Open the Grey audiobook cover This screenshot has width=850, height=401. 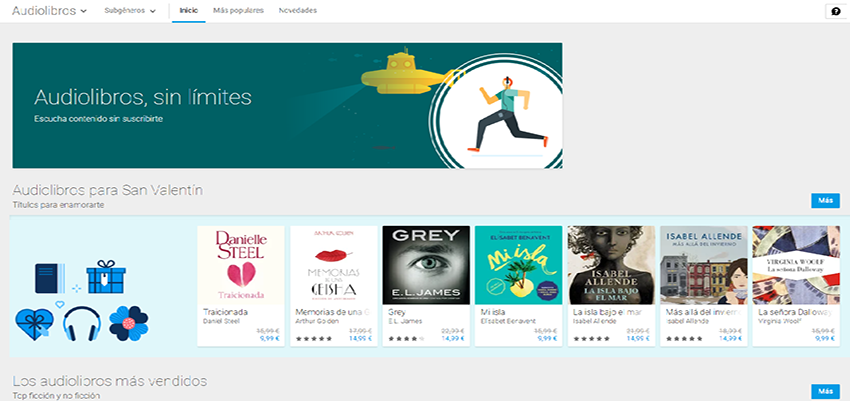[x=425, y=265]
